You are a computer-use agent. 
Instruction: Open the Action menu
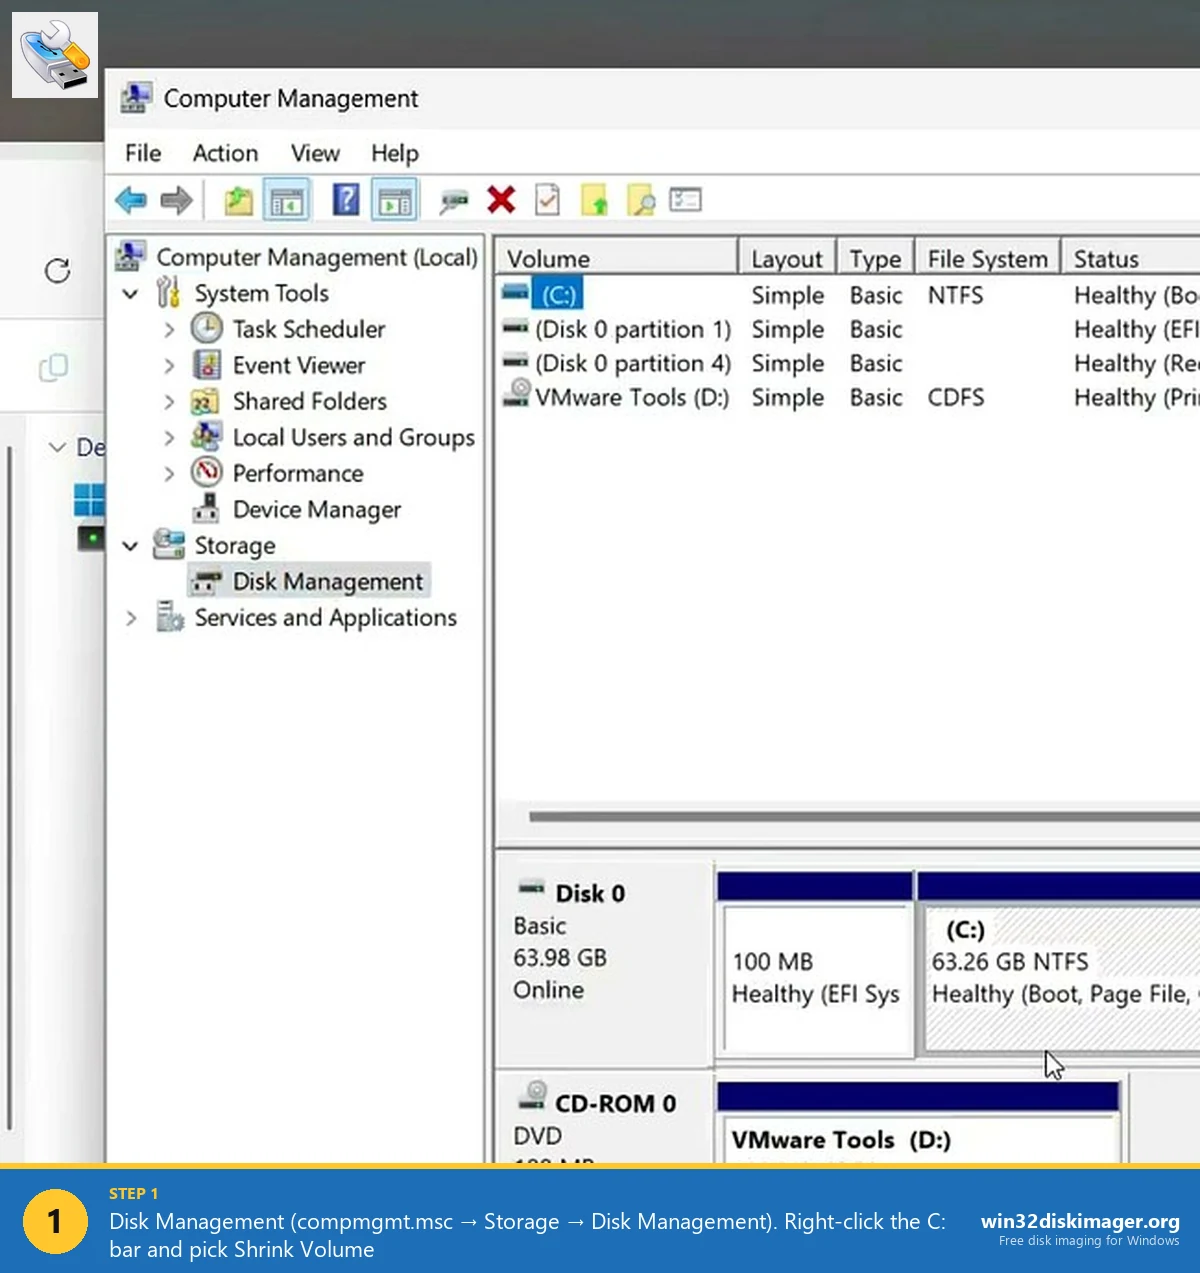[x=224, y=153]
